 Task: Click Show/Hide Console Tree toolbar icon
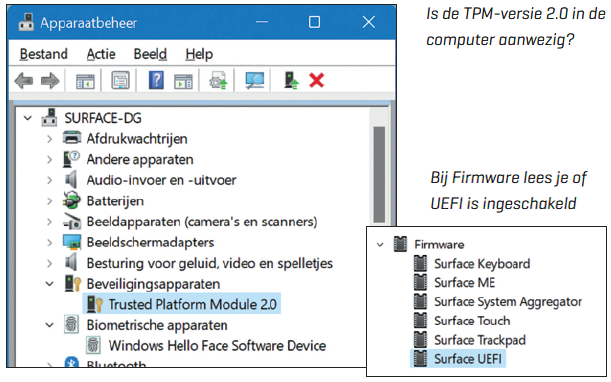tap(85, 81)
